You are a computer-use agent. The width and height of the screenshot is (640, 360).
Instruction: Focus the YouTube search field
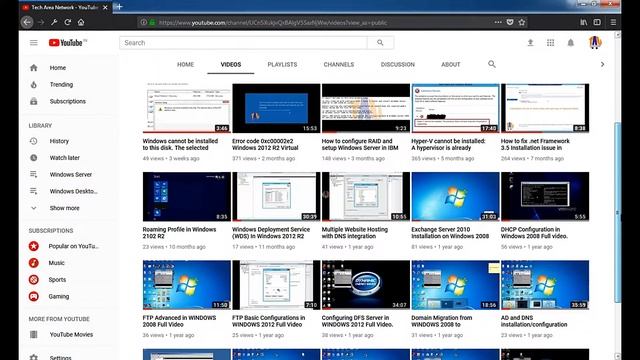coord(243,42)
